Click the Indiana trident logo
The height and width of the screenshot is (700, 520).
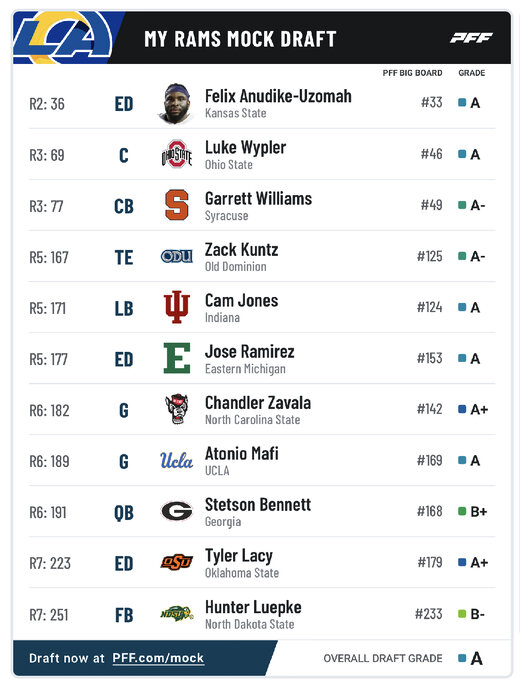(177, 307)
